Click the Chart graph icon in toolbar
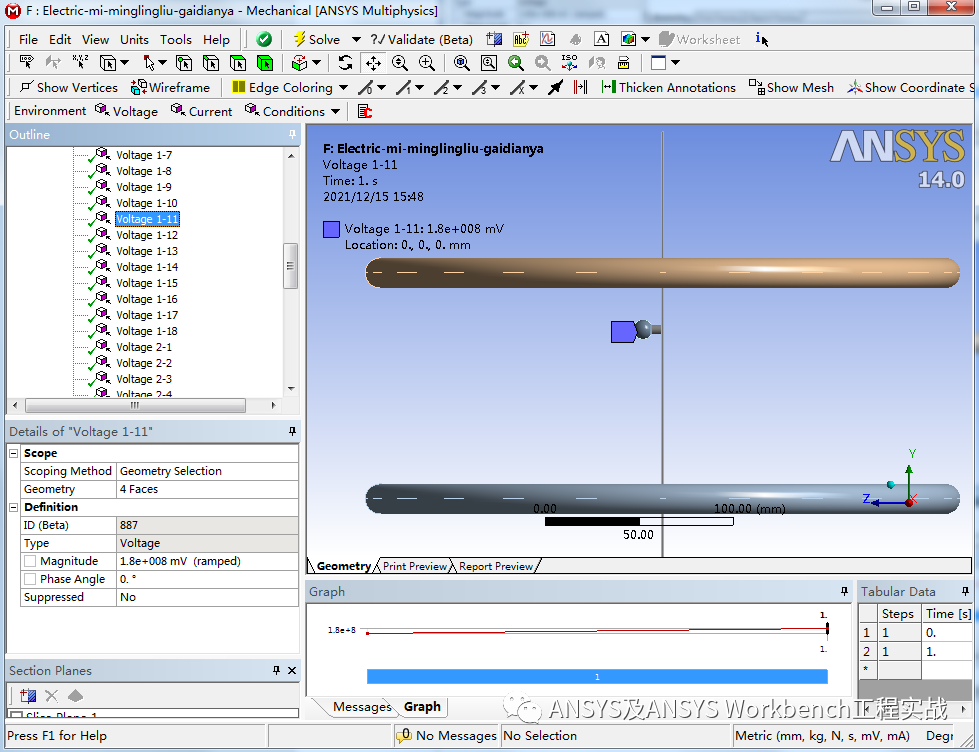The width and height of the screenshot is (979, 752). (548, 39)
